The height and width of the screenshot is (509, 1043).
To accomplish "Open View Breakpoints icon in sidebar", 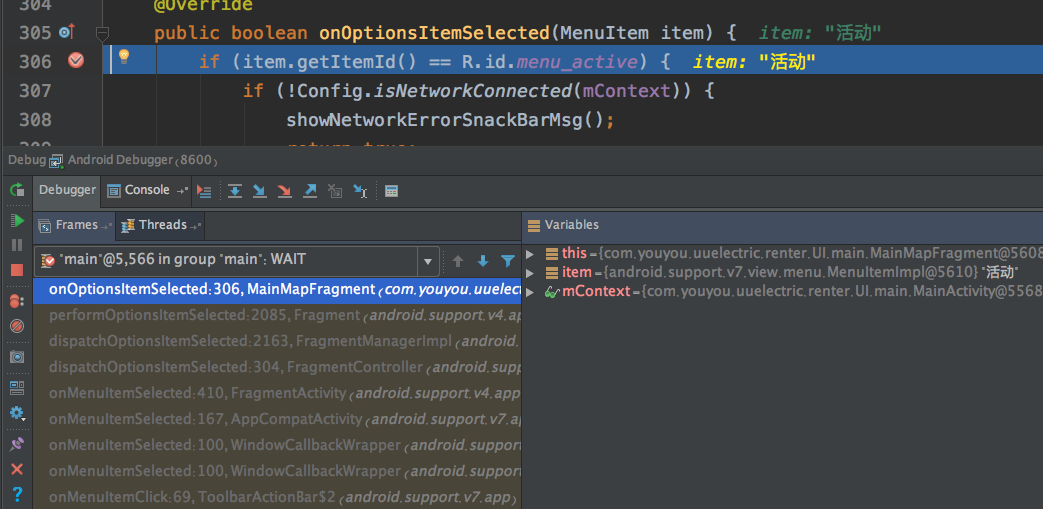I will click(17, 301).
